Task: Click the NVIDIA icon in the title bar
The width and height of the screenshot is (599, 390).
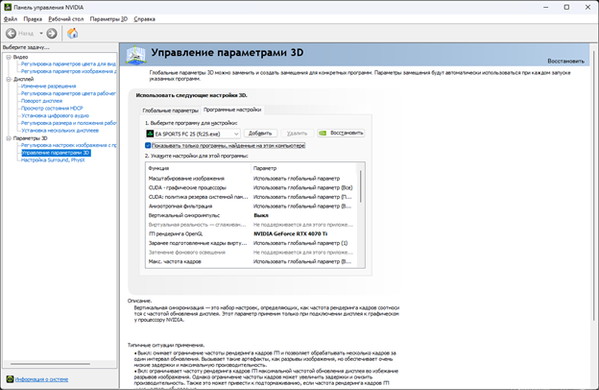Action: [x=8, y=7]
